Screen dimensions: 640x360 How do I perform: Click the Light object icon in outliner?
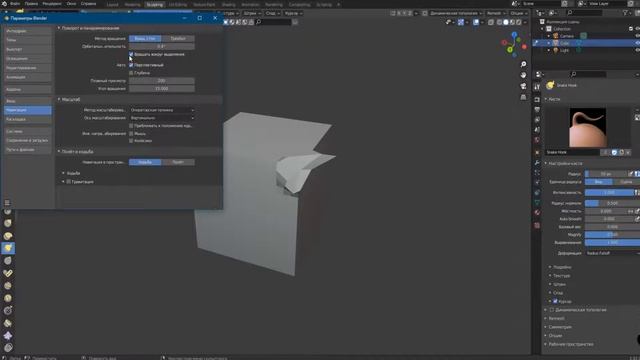pos(556,50)
